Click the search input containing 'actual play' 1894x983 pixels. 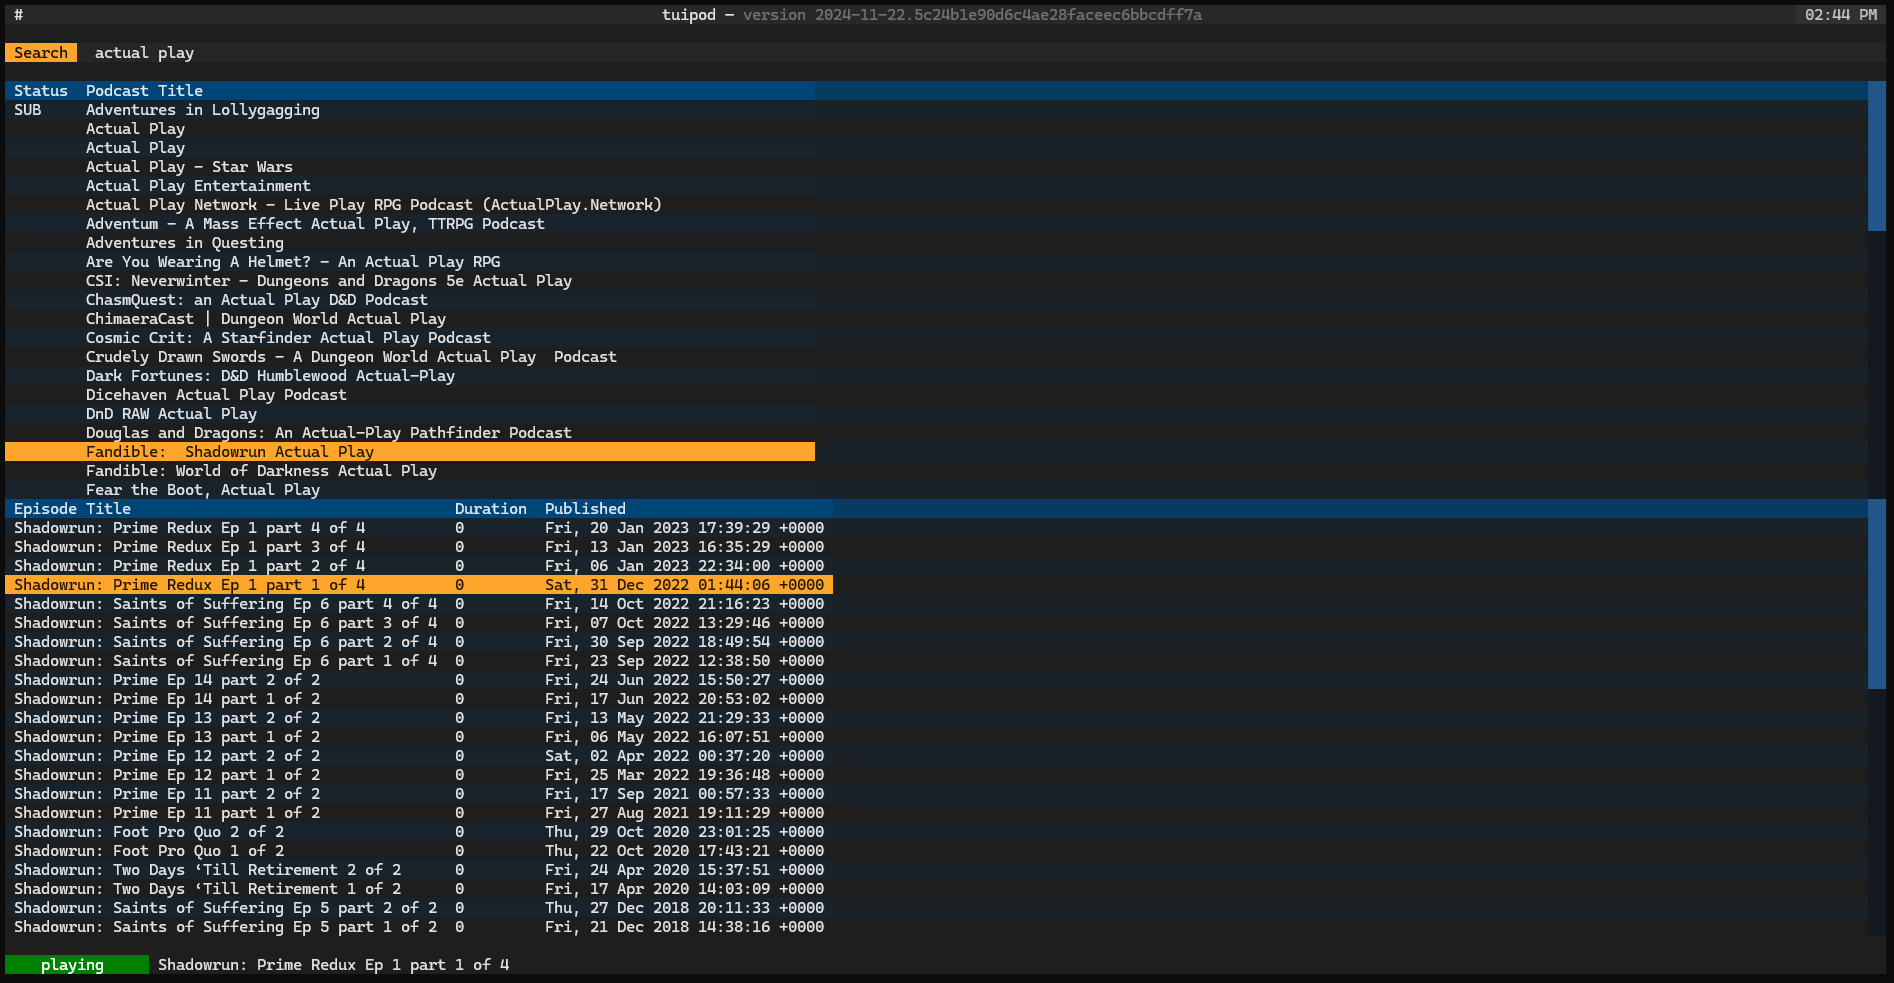[x=980, y=53]
